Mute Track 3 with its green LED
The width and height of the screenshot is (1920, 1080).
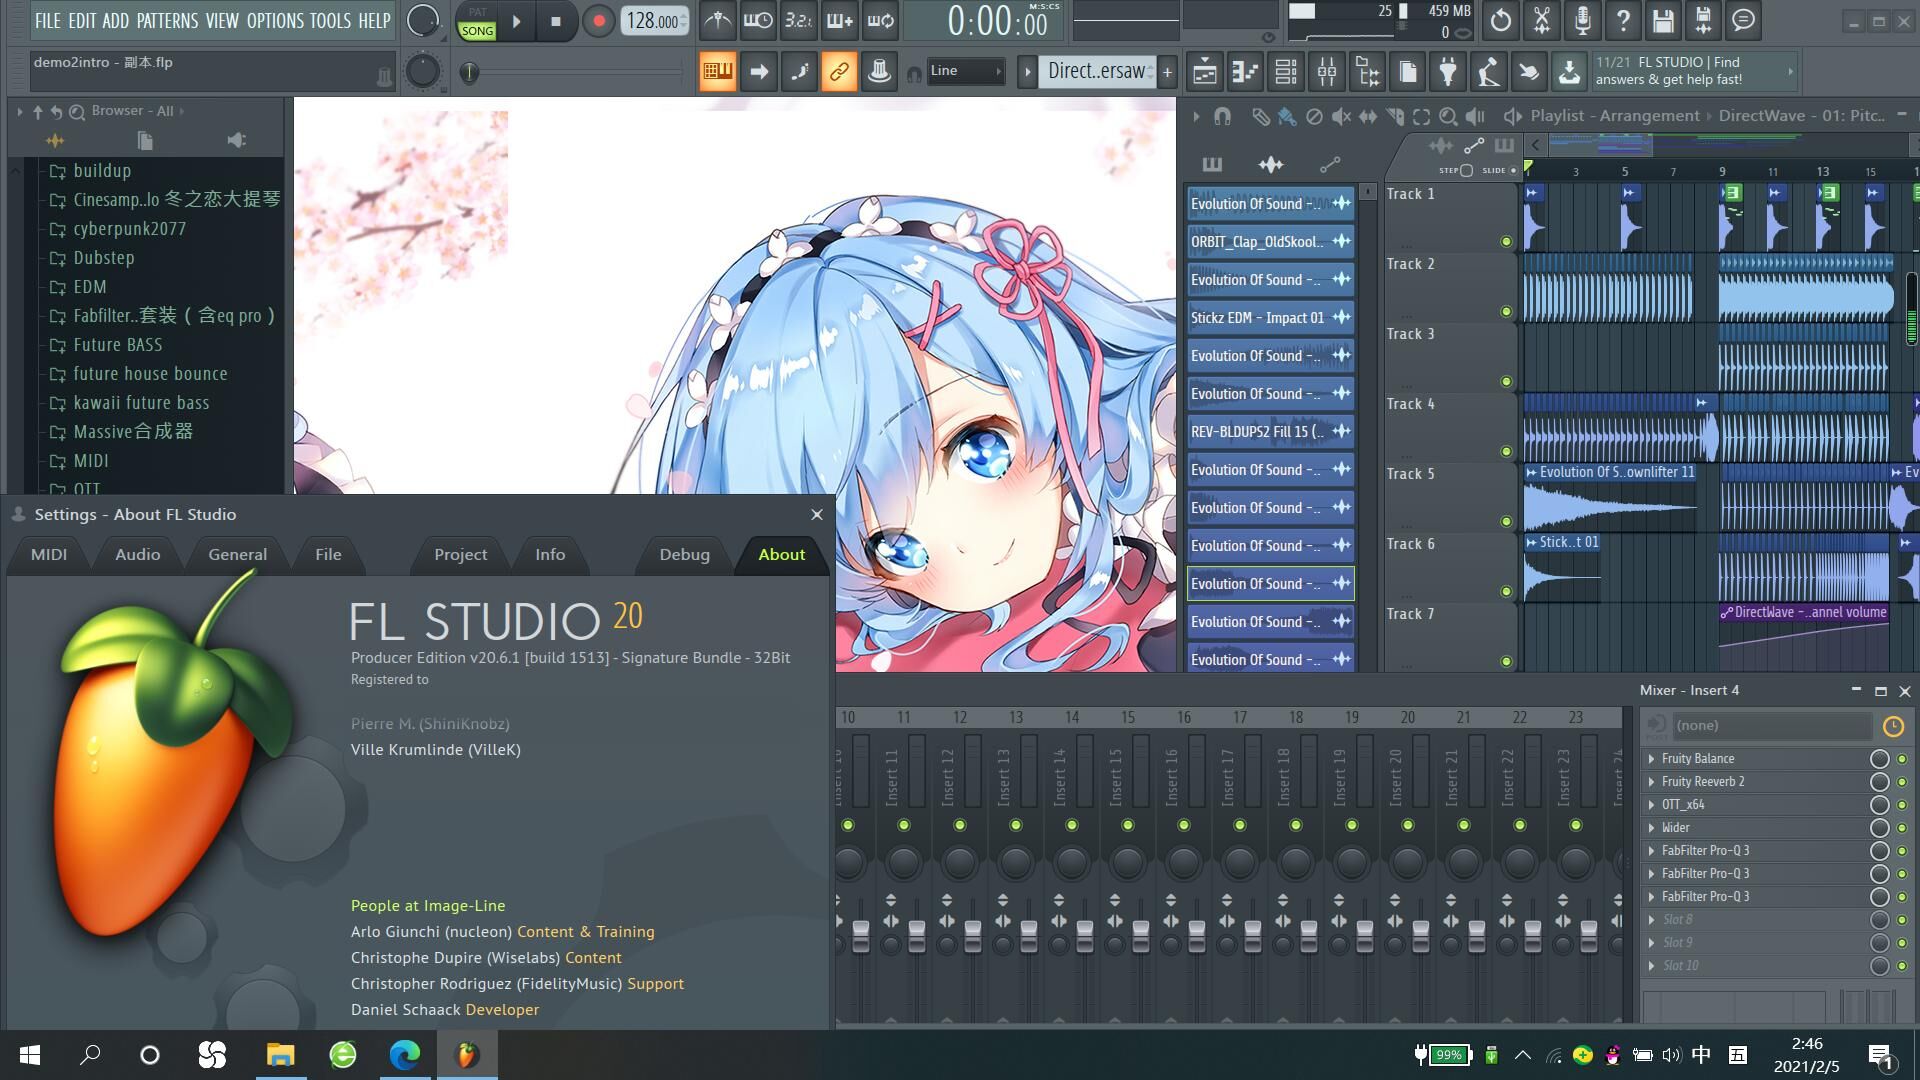coord(1506,381)
